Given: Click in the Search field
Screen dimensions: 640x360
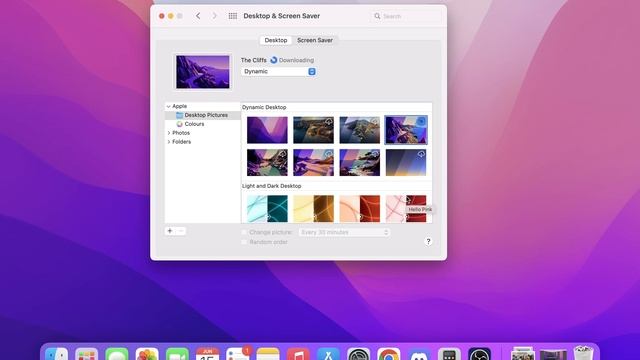Looking at the screenshot, I should click(406, 16).
